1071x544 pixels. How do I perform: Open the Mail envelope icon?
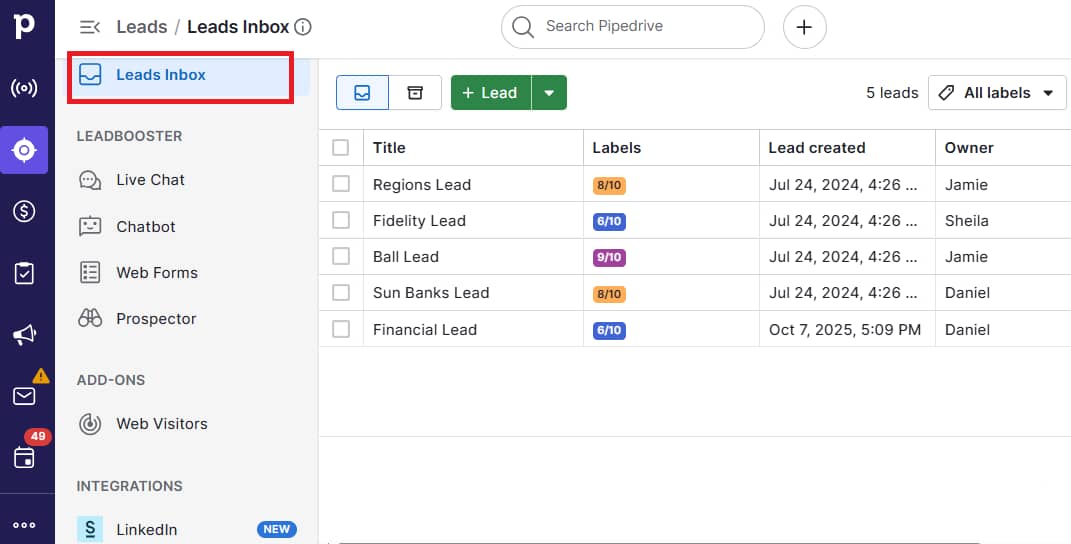click(x=24, y=396)
